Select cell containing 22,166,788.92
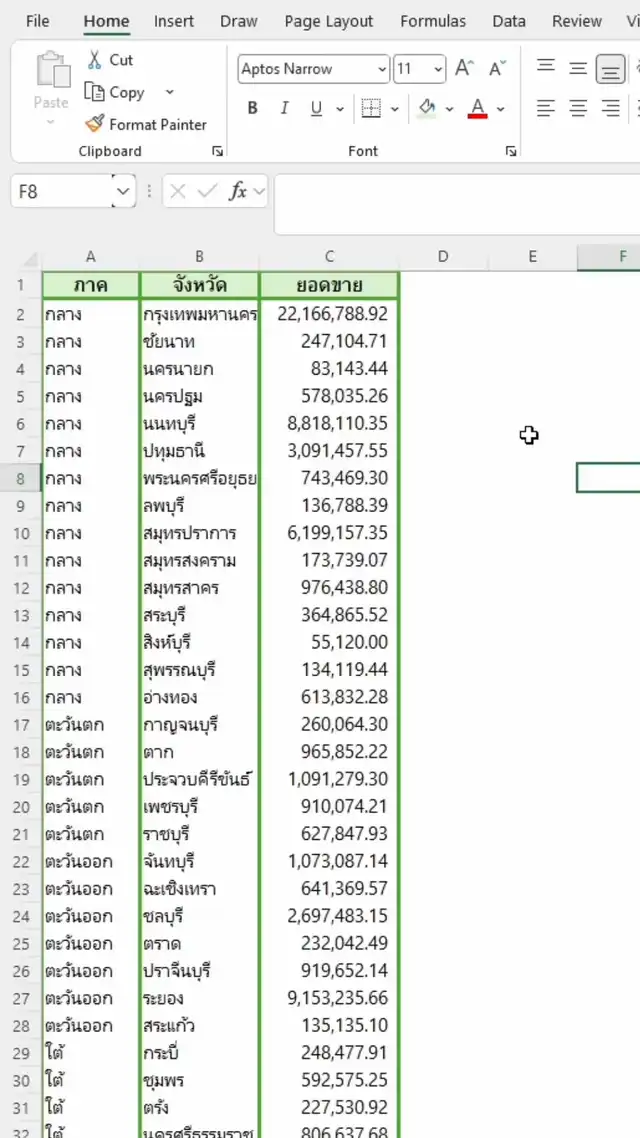640x1138 pixels. tap(330, 314)
